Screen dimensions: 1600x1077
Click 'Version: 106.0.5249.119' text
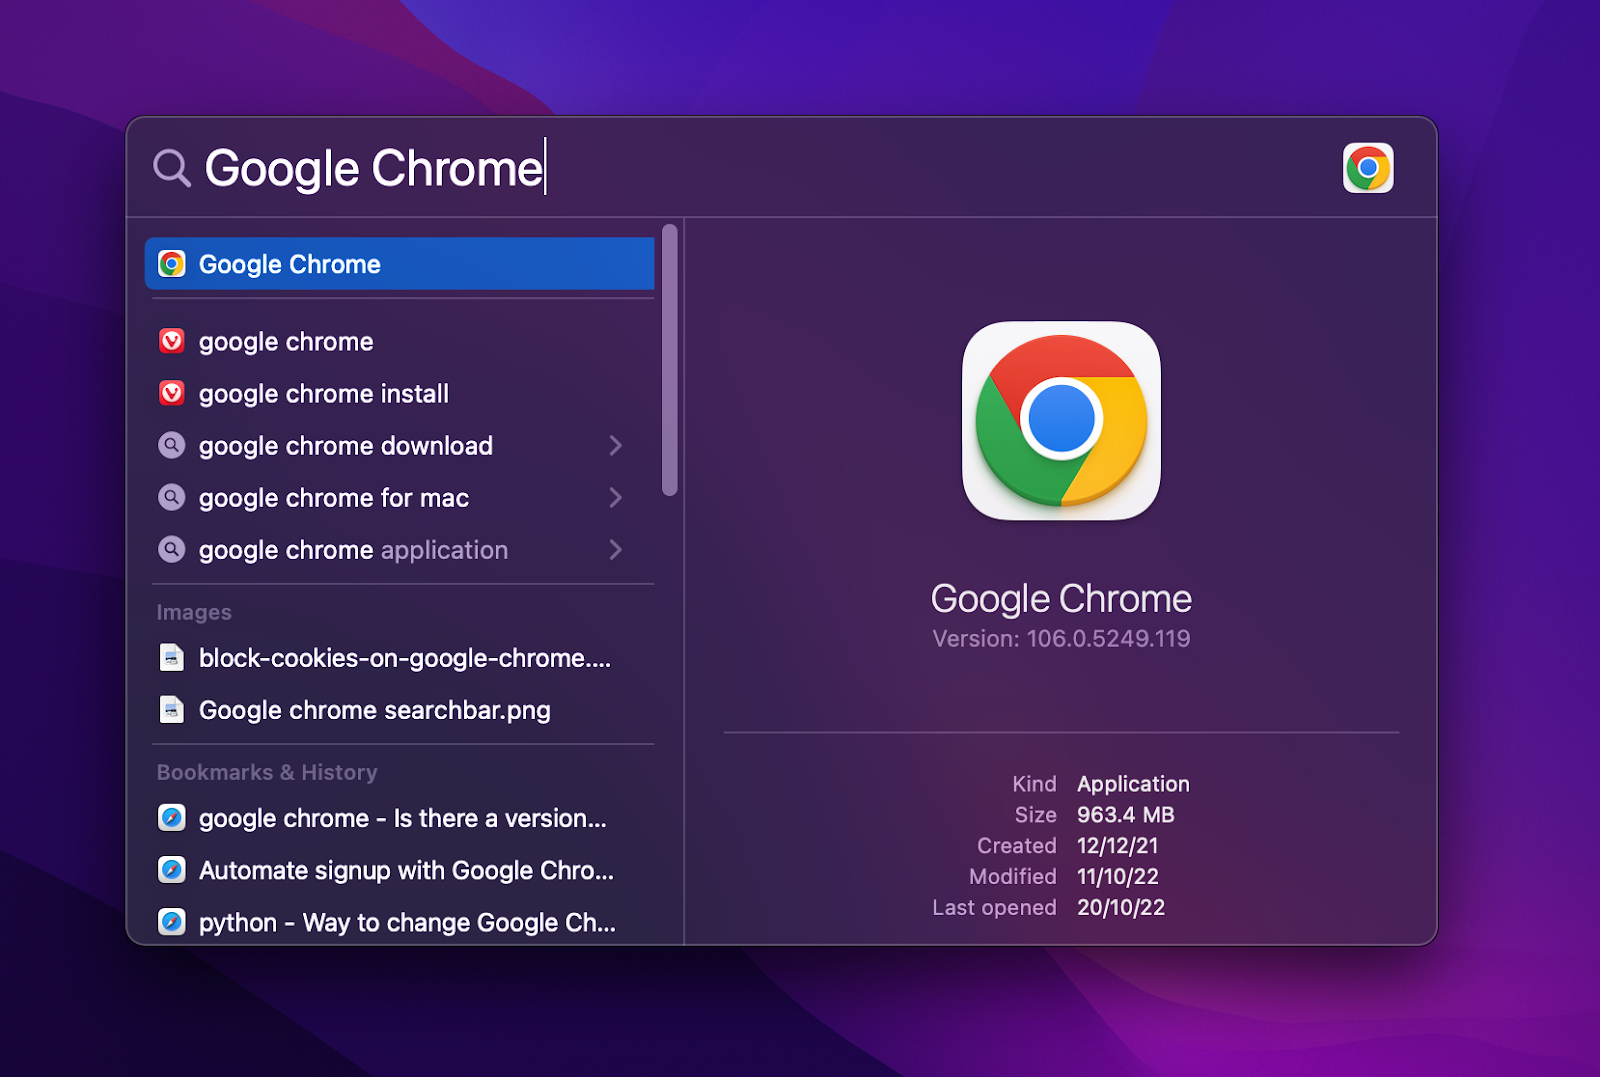[x=1061, y=639]
